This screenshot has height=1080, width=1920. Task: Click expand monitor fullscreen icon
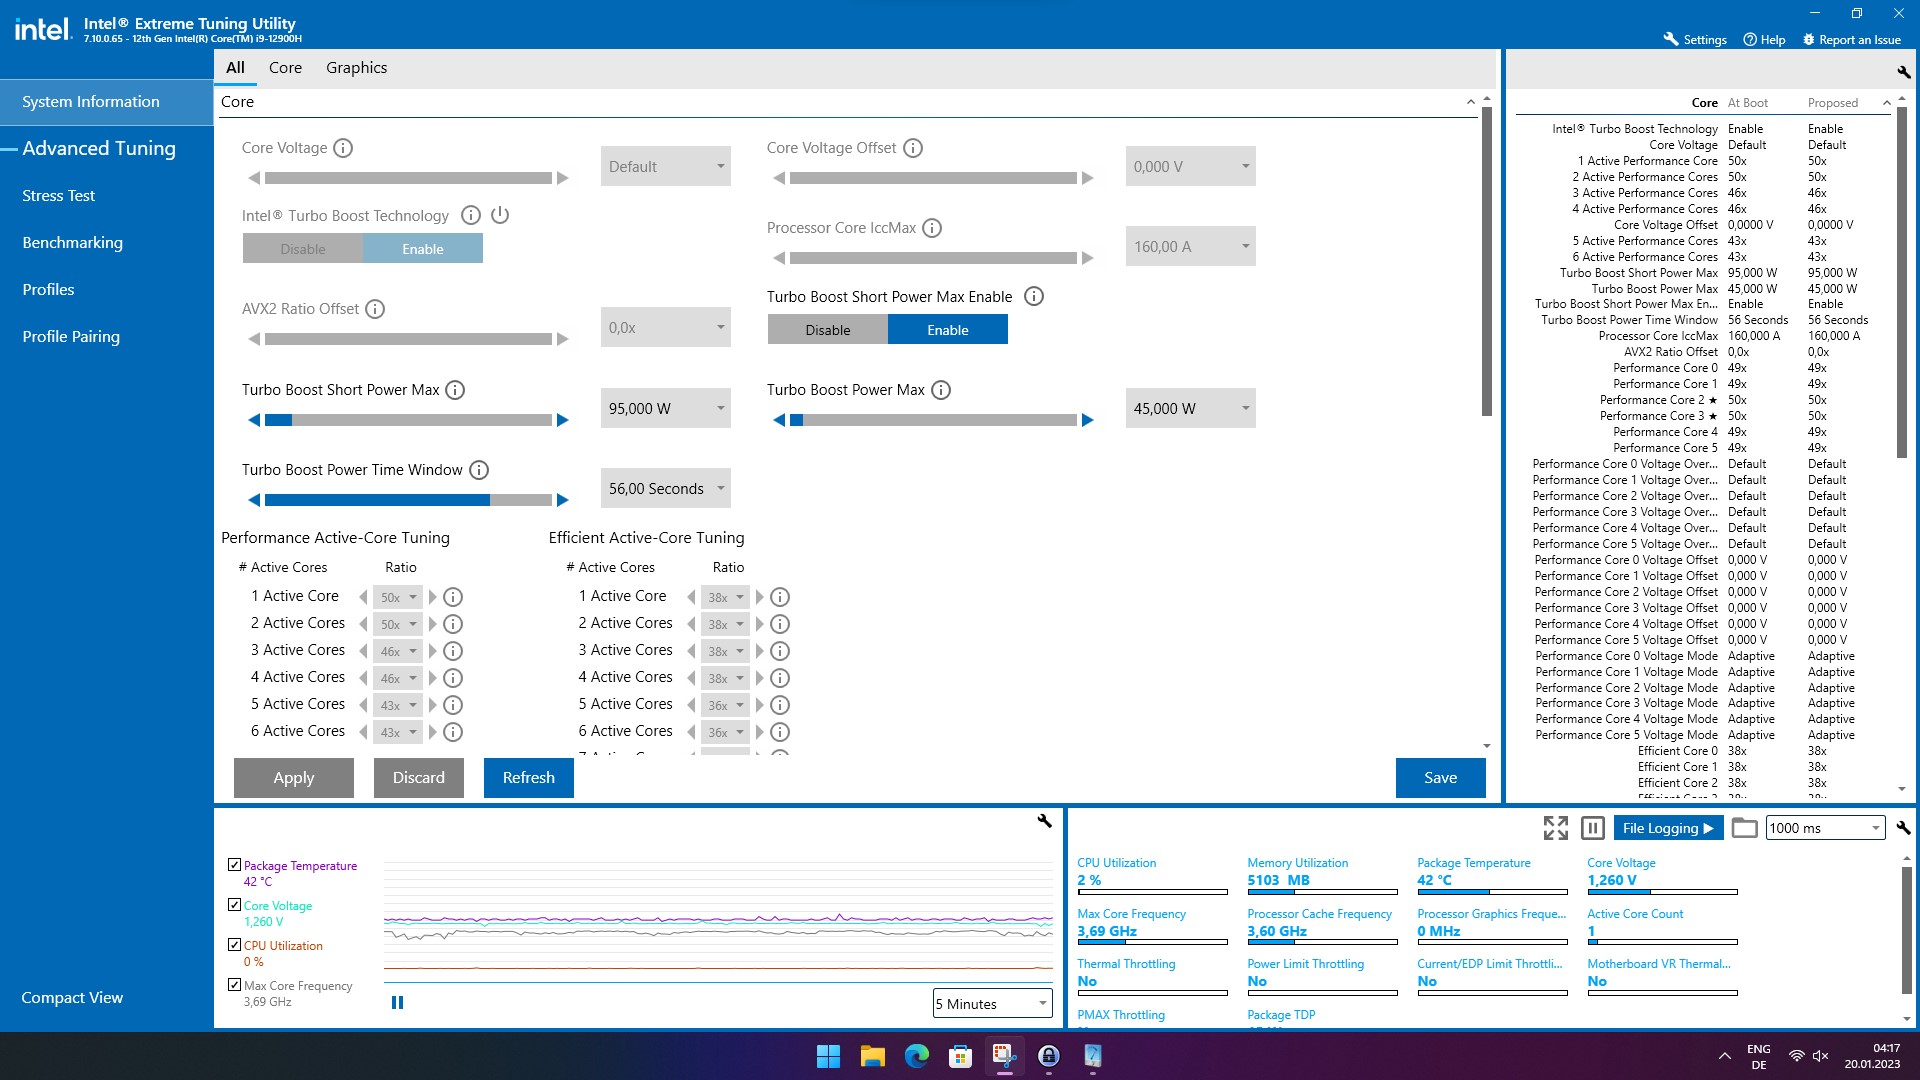pos(1555,828)
